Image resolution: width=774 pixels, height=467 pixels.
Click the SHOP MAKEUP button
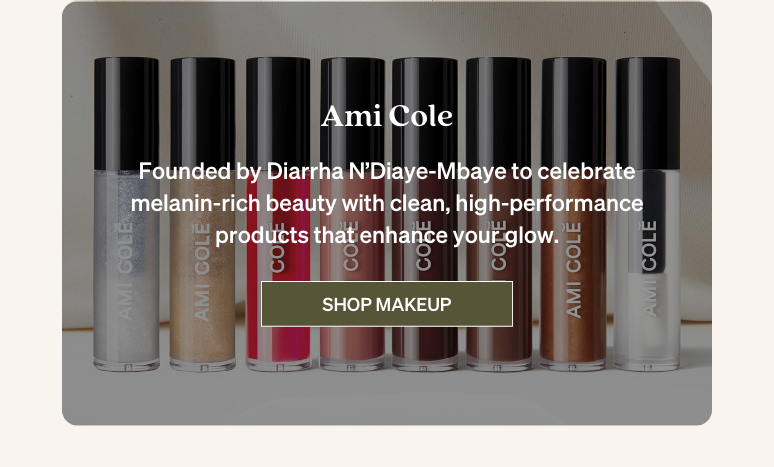coord(387,304)
